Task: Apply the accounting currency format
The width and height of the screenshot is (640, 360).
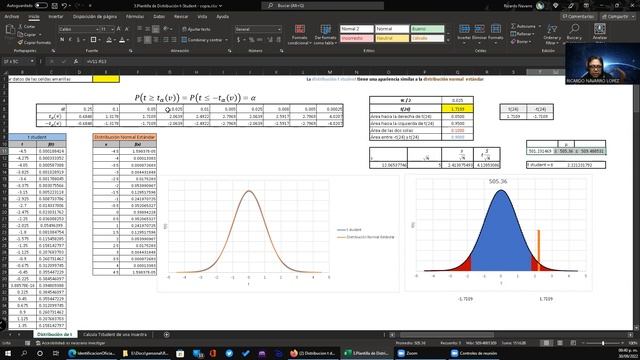Action: (x=238, y=40)
